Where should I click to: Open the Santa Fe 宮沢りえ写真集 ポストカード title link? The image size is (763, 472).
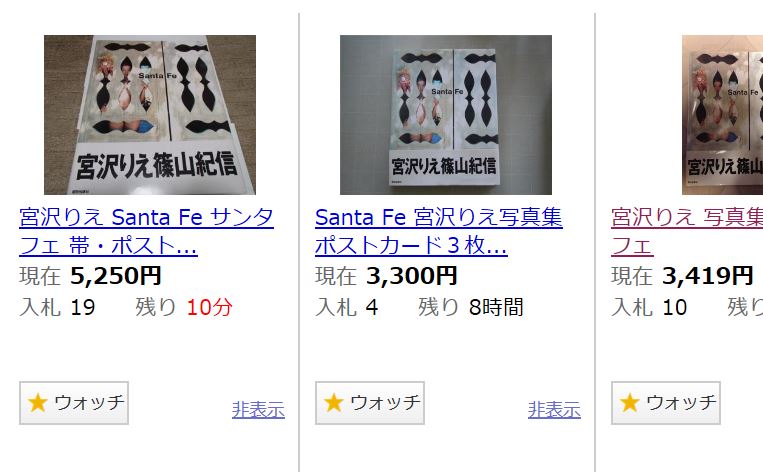coord(438,232)
